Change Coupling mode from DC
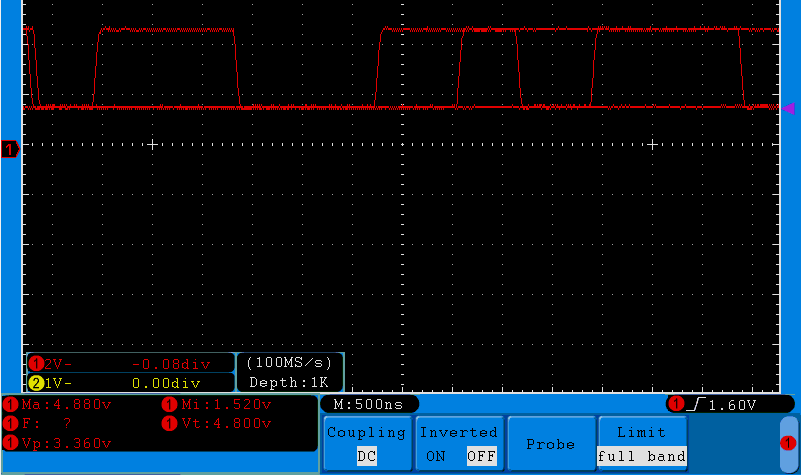 point(366,456)
